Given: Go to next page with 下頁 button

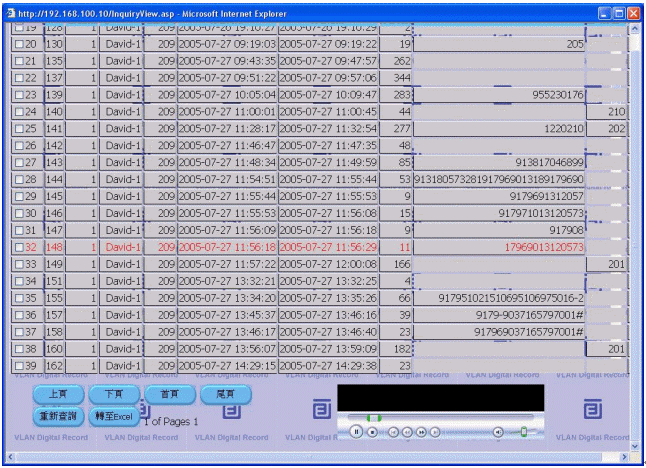Looking at the screenshot, I should click(114, 395).
